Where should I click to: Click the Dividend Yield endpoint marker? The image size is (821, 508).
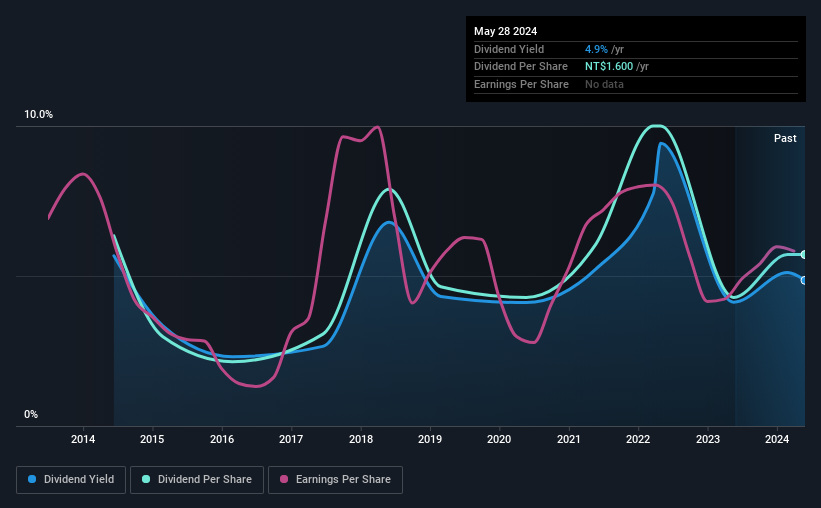point(804,281)
